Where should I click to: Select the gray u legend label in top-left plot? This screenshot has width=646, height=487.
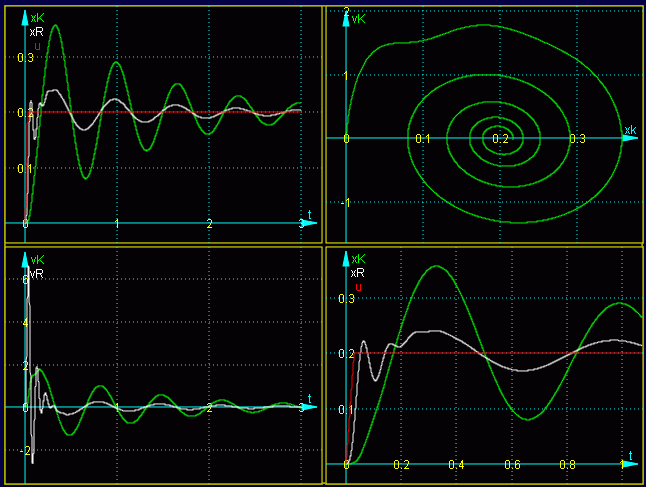coord(37,45)
